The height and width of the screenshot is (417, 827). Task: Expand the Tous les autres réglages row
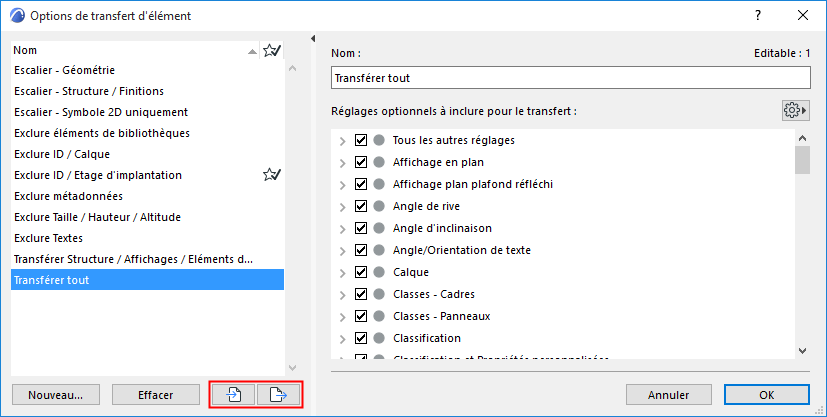coord(343,140)
